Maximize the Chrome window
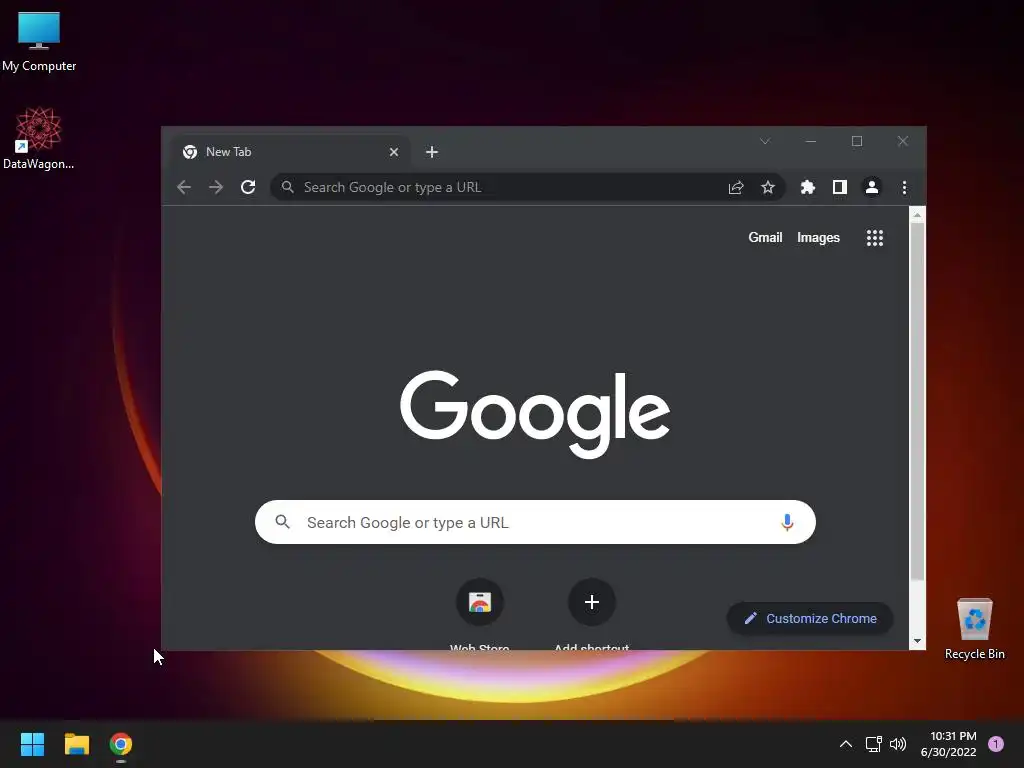The width and height of the screenshot is (1024, 768). click(857, 141)
